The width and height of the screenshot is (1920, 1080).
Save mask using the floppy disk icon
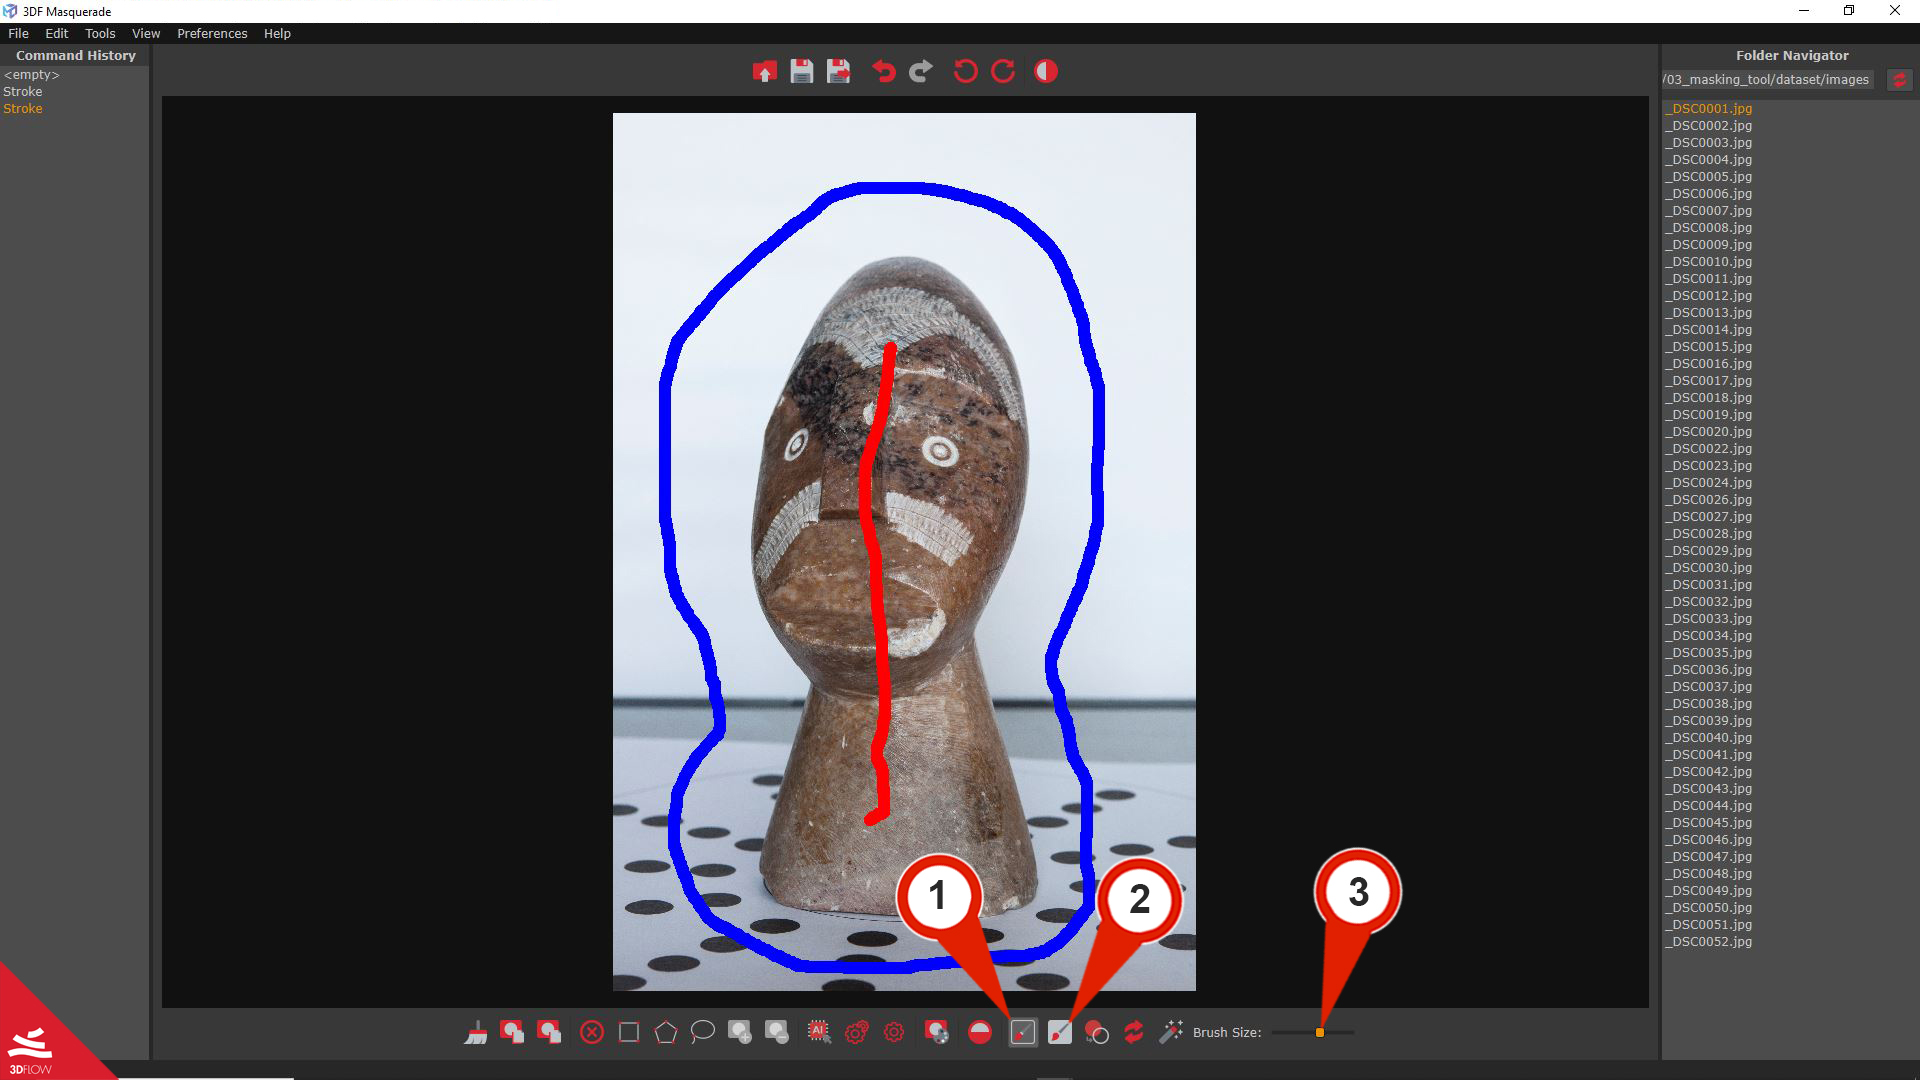[x=801, y=72]
